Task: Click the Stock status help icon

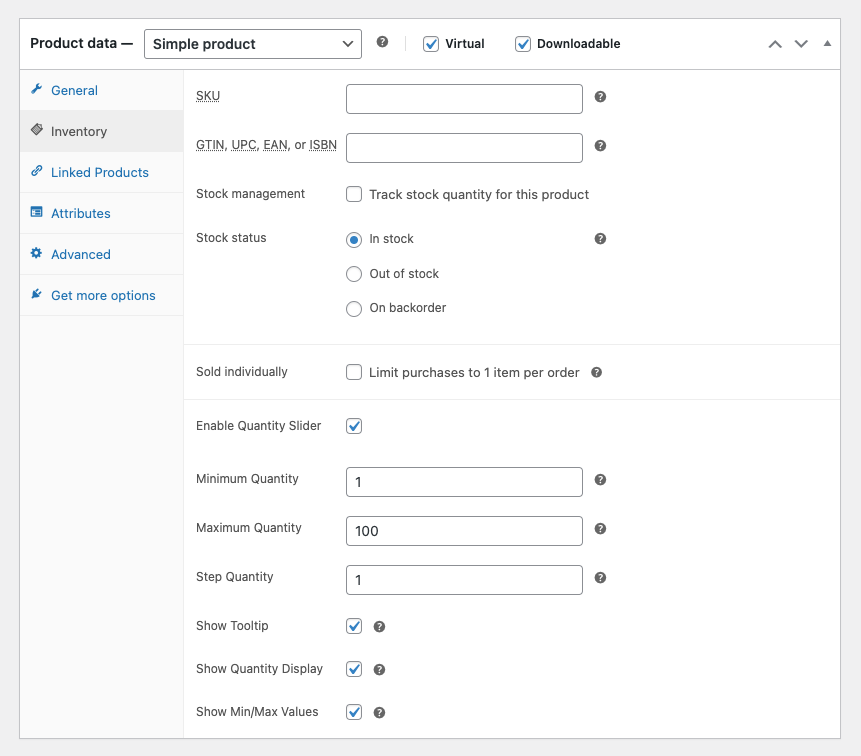Action: 600,239
